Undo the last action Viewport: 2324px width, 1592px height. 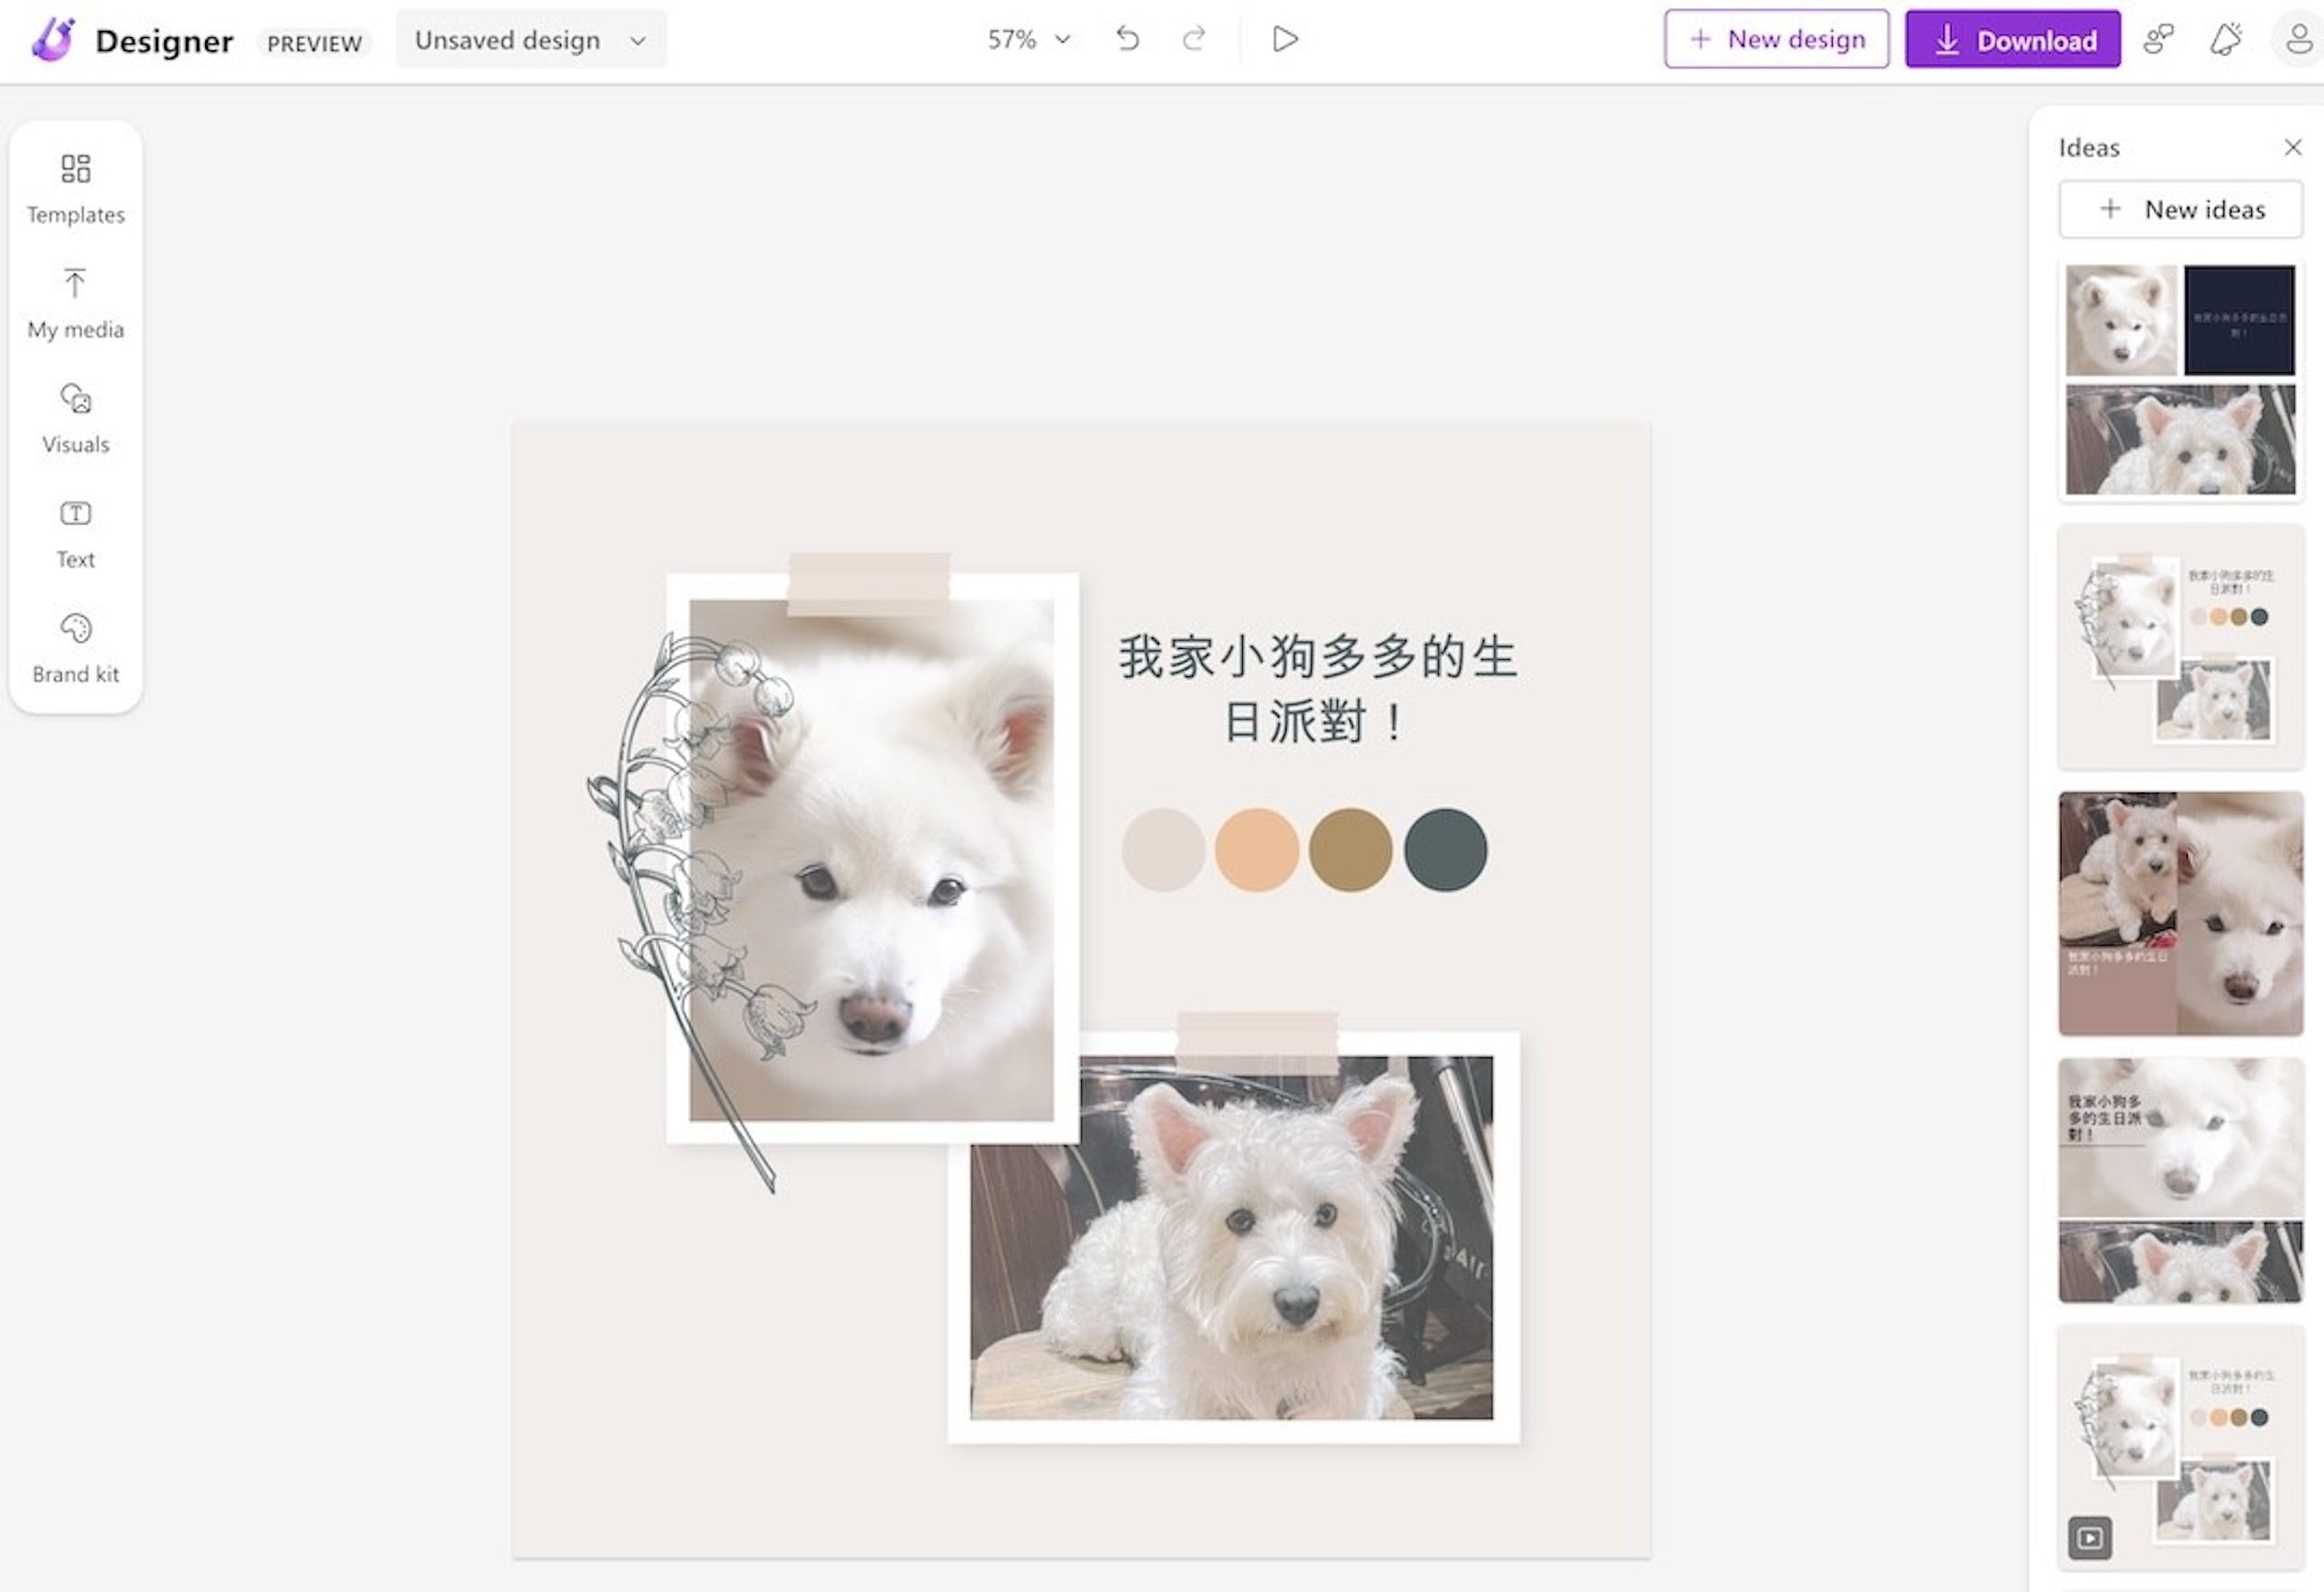coord(1128,39)
